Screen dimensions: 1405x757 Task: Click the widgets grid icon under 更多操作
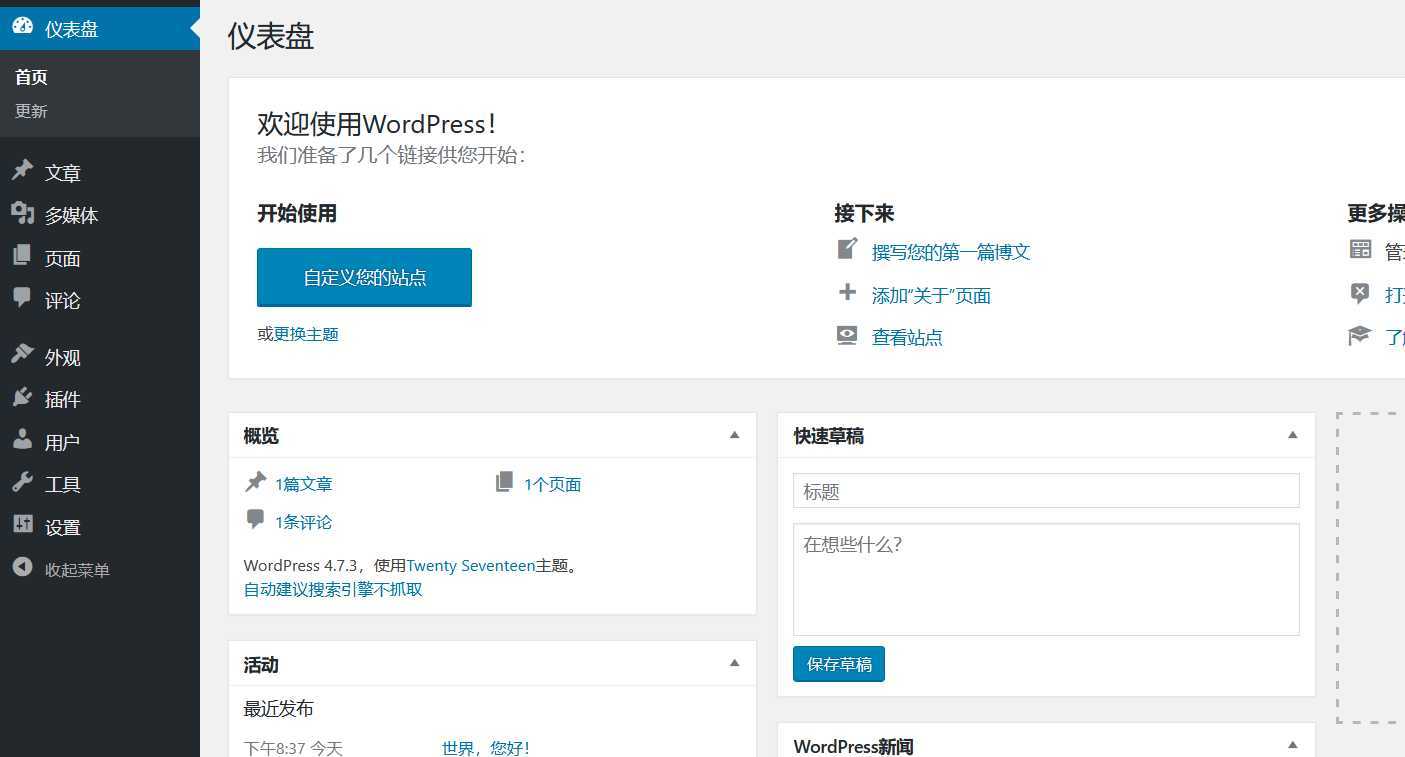click(x=1360, y=250)
